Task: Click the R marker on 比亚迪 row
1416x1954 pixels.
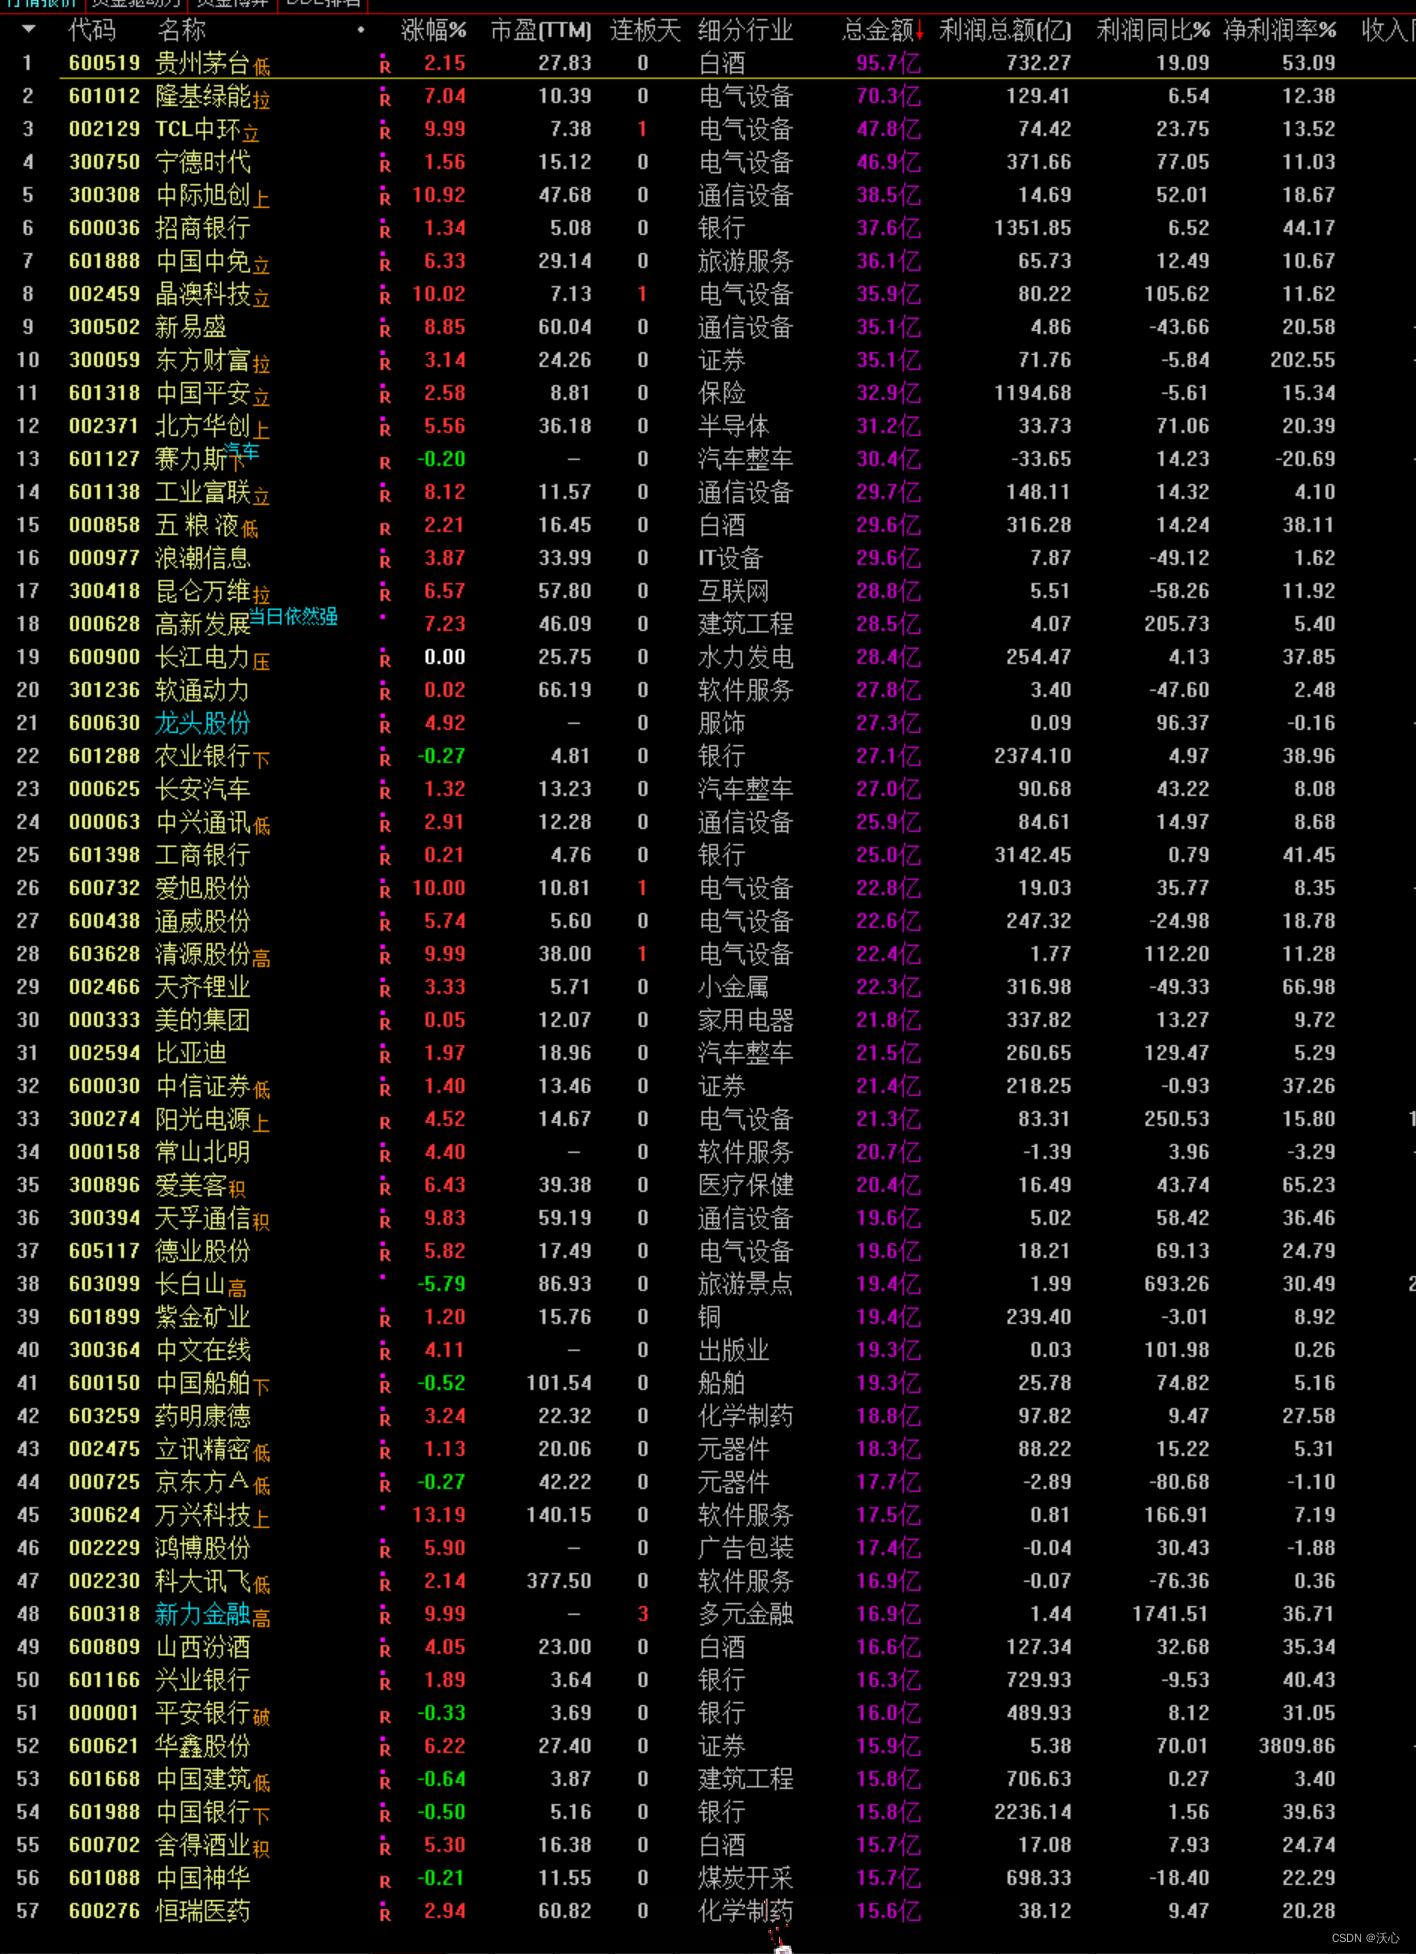Action: (385, 1057)
